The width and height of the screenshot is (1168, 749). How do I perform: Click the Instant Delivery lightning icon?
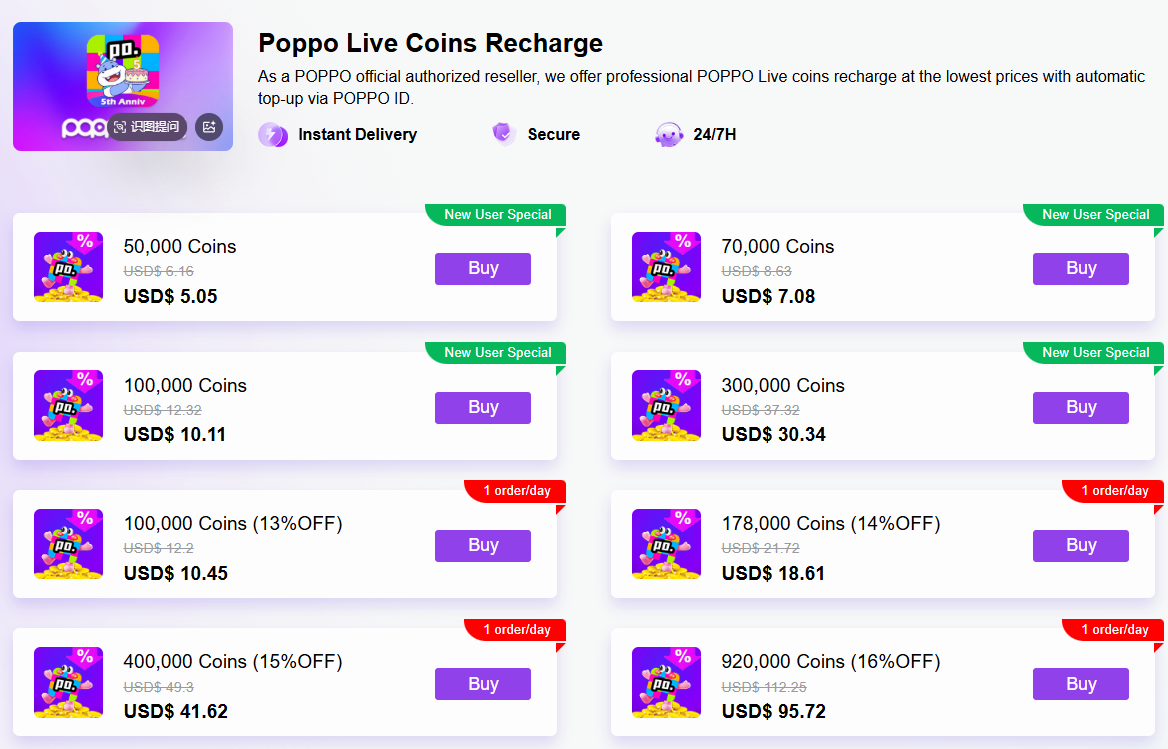[x=273, y=135]
